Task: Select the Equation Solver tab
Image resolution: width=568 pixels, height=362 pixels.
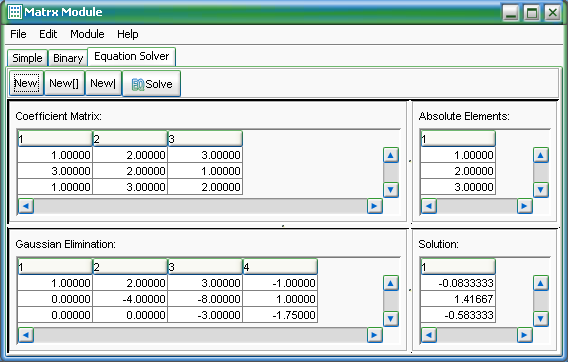Action: pos(131,56)
